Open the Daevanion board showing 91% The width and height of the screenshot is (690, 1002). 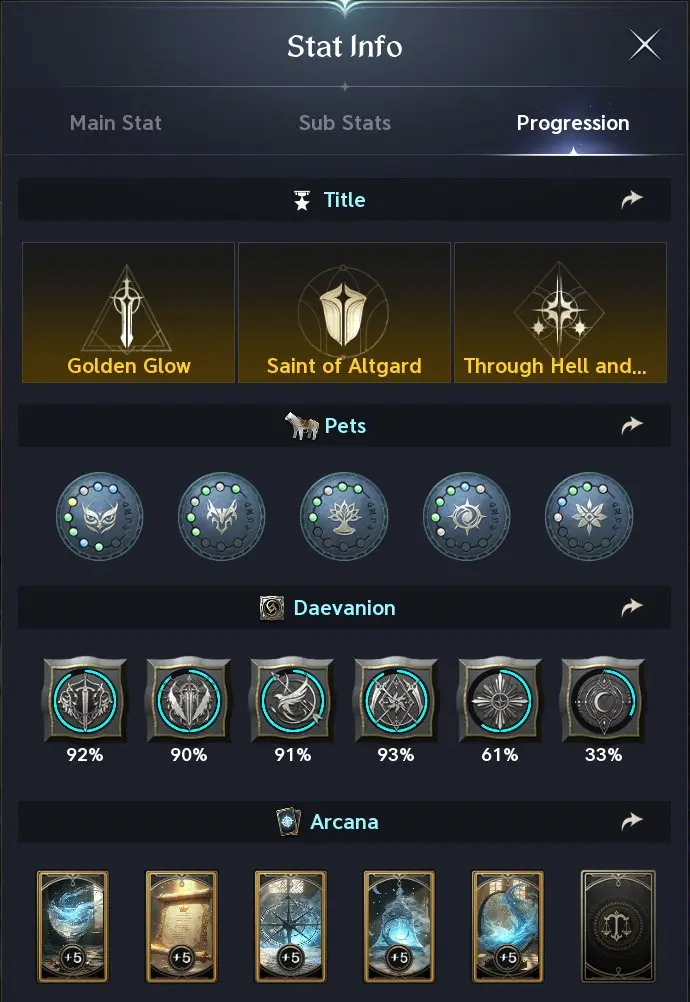(x=292, y=702)
